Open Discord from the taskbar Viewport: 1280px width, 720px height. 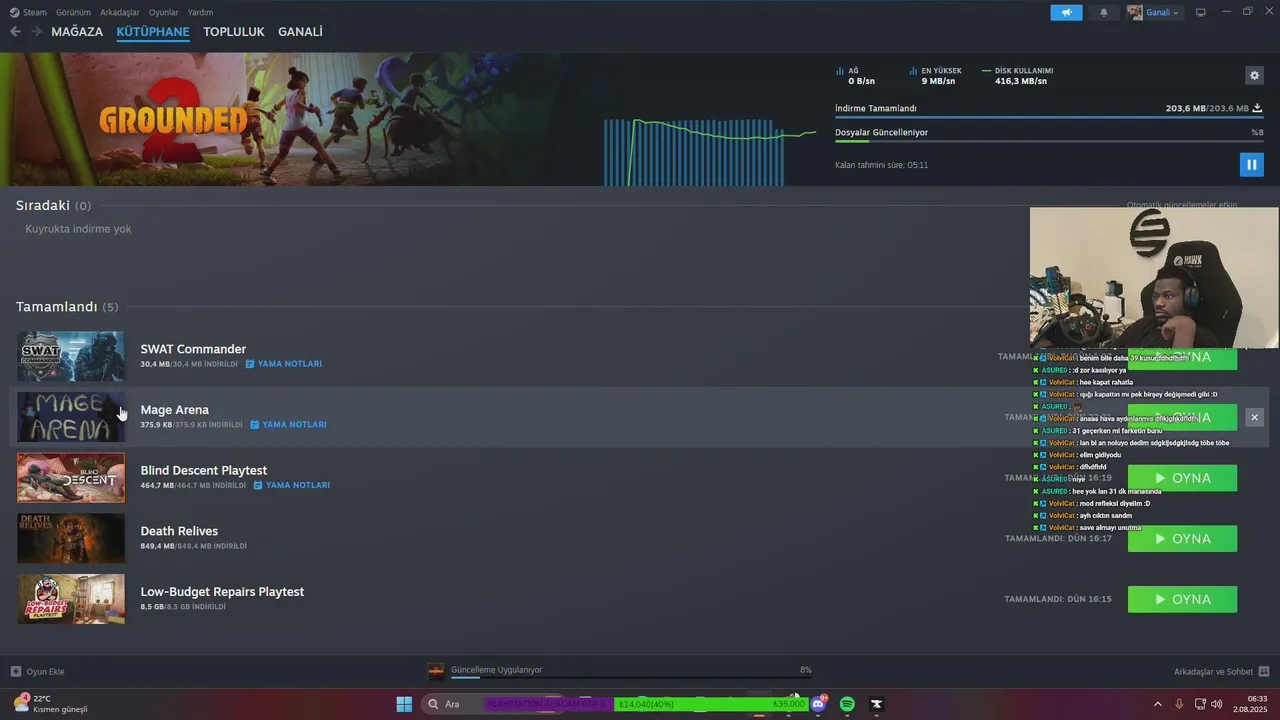pyautogui.click(x=818, y=704)
